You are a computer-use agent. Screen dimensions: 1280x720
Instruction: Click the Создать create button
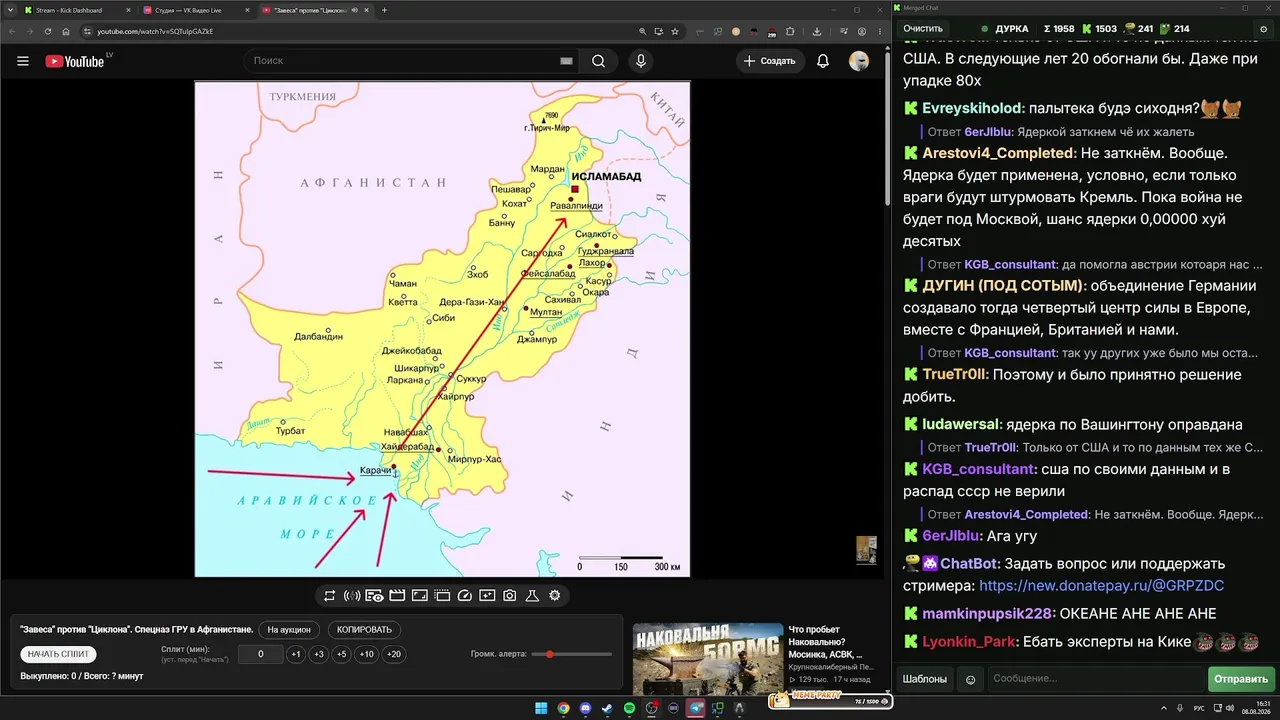770,61
